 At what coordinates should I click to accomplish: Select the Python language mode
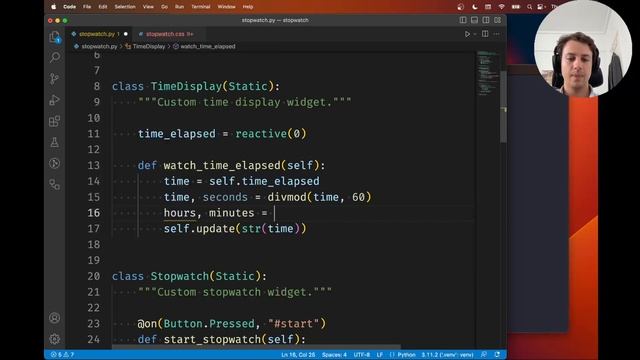[x=406, y=355]
